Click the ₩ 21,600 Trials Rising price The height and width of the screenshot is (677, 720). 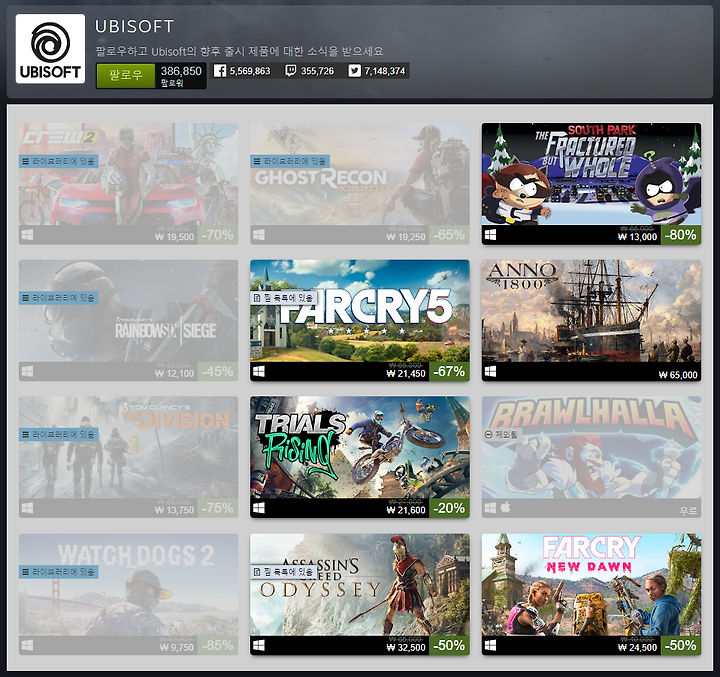coord(405,510)
